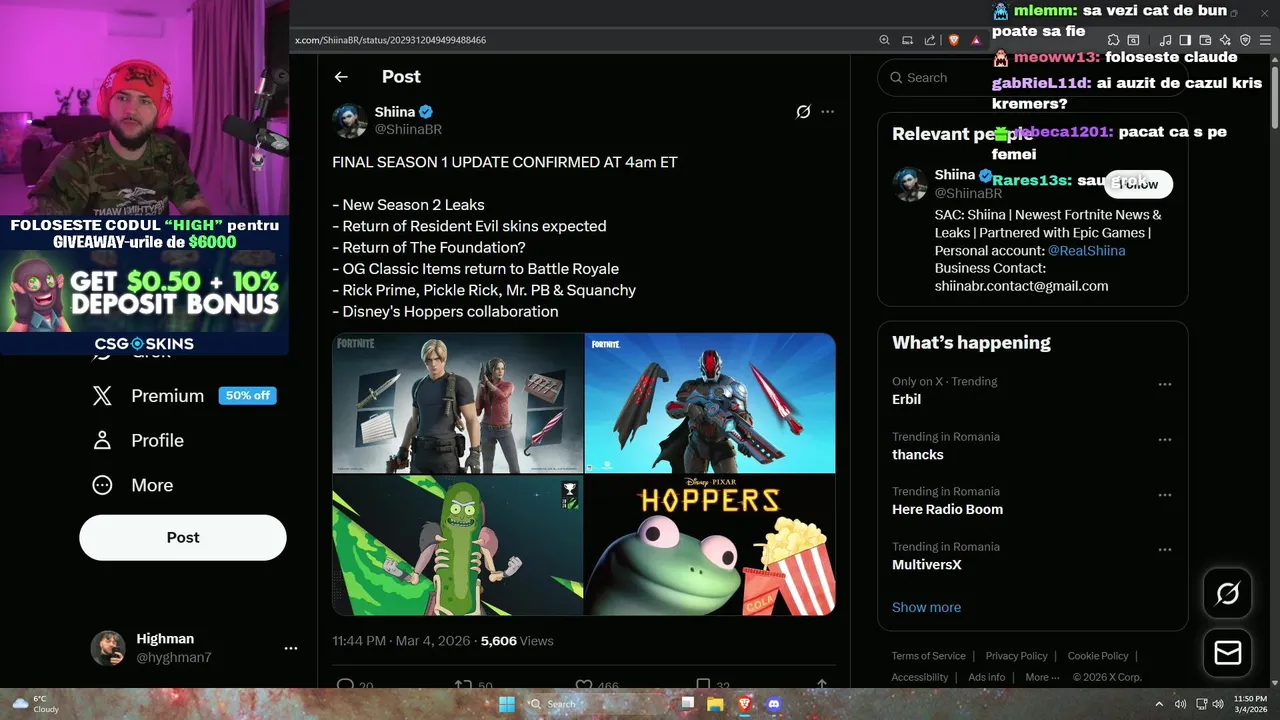Click the share page icon in address bar

[x=930, y=40]
